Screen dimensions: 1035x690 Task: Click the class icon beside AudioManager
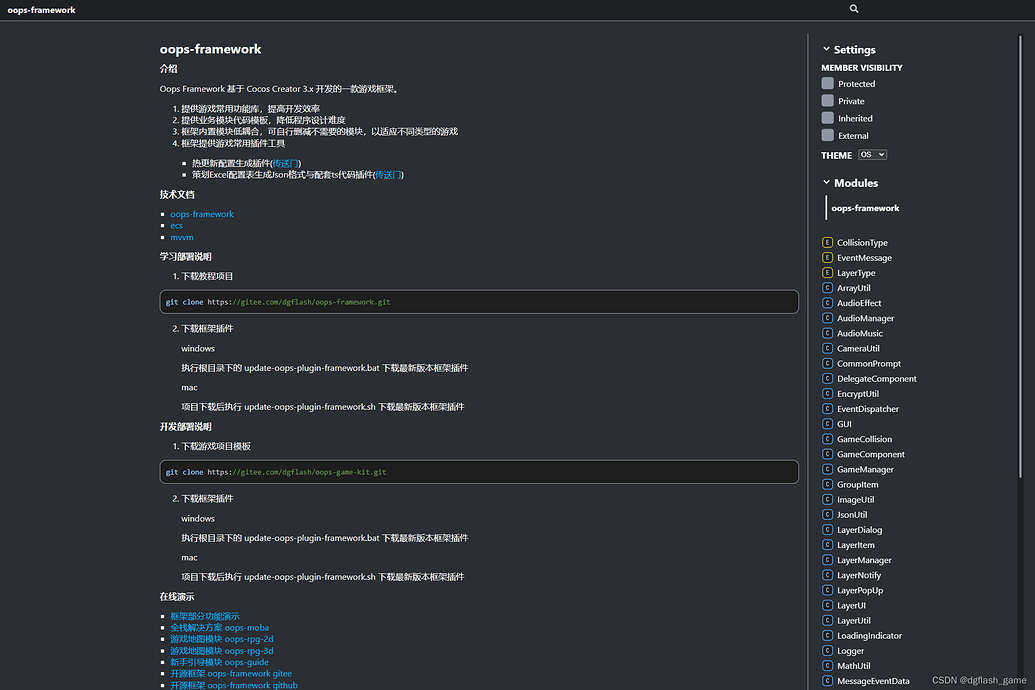pyautogui.click(x=829, y=318)
